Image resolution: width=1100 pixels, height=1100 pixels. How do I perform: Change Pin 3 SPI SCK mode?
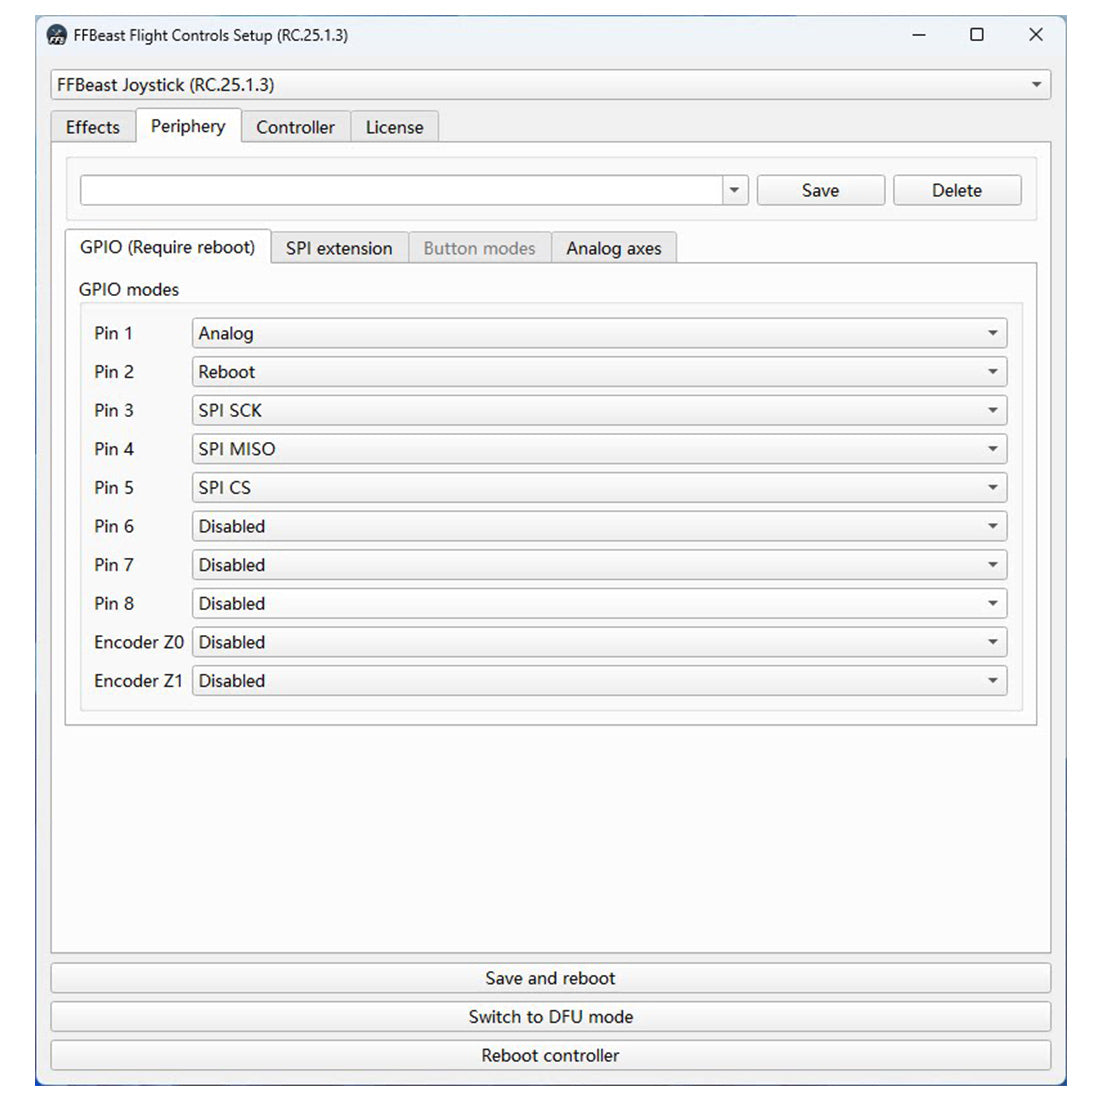[598, 410]
